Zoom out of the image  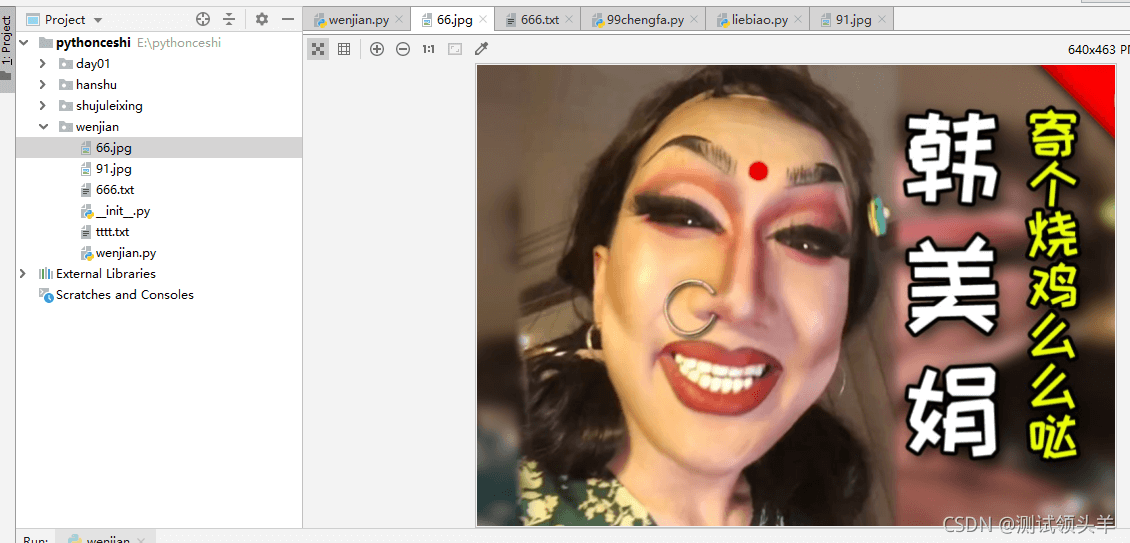coord(403,49)
